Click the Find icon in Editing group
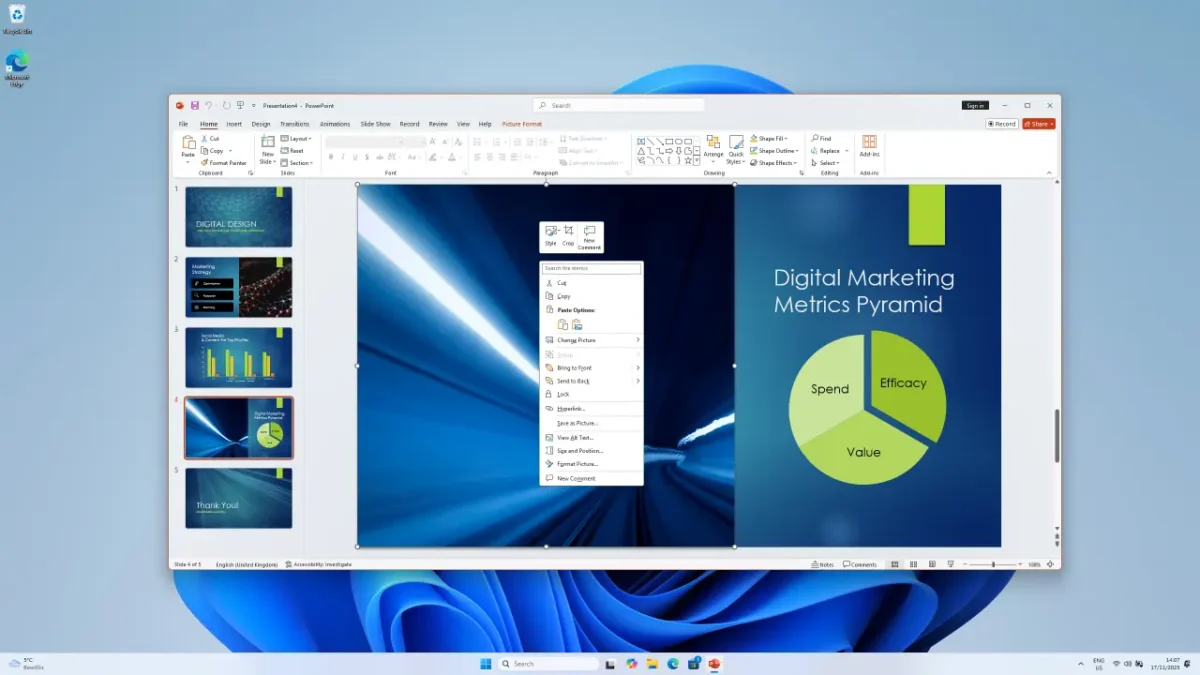Screen dimensions: 1200x675 pyautogui.click(x=821, y=139)
